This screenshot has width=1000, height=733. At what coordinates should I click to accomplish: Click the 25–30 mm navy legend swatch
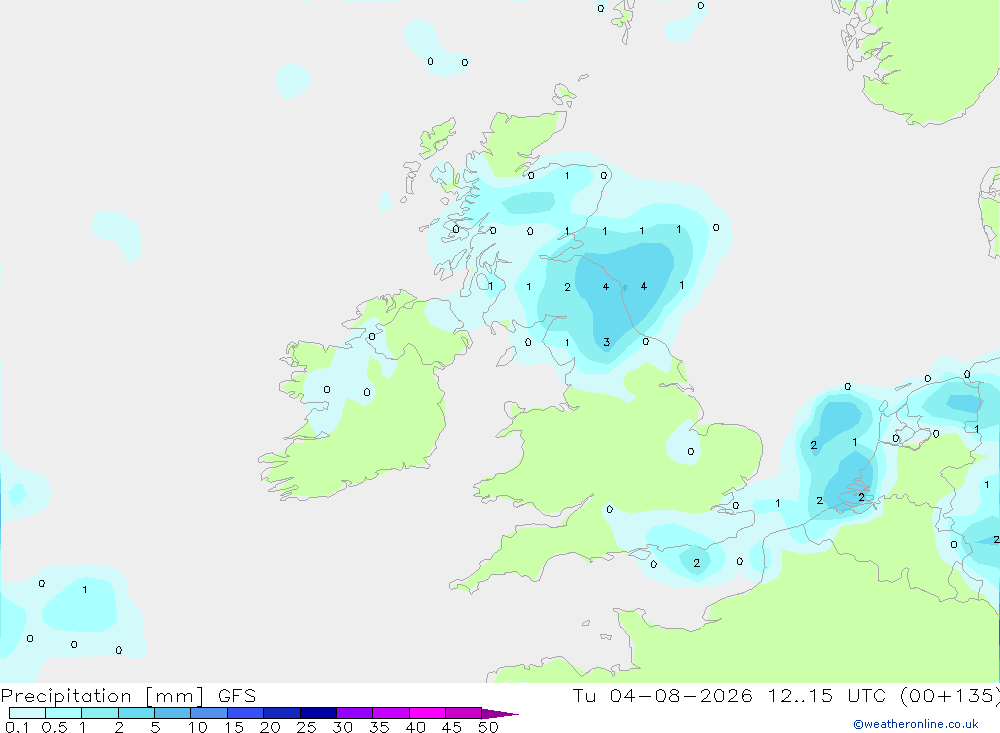tap(318, 713)
